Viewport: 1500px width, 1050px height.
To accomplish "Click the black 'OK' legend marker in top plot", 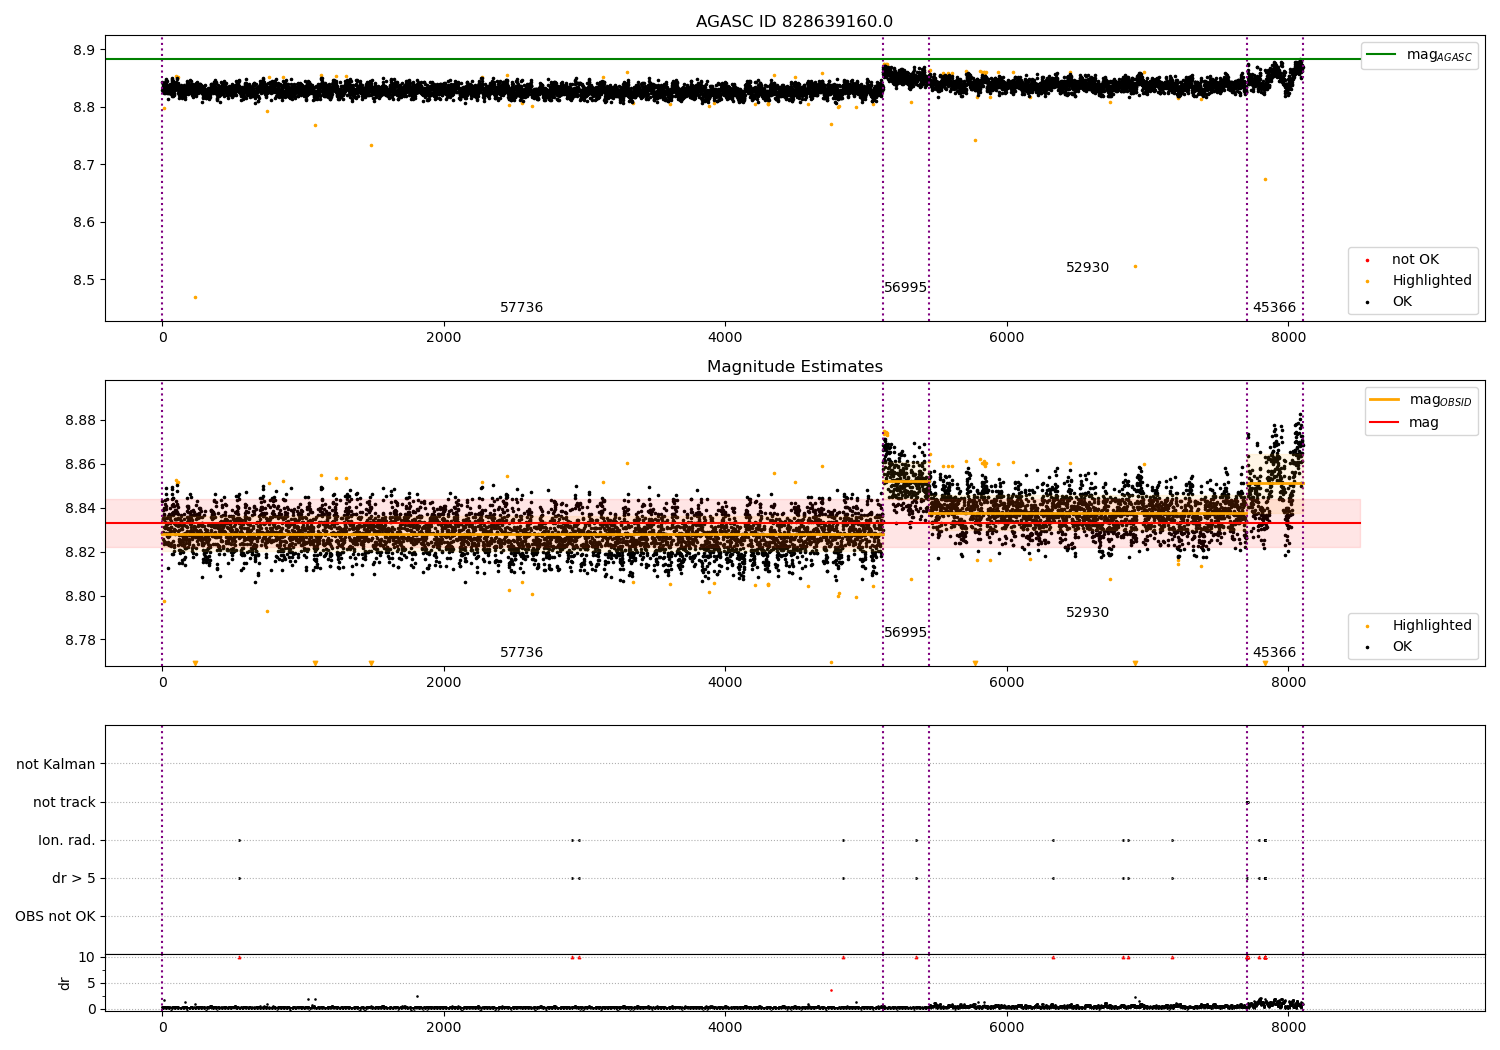I will click(1367, 302).
